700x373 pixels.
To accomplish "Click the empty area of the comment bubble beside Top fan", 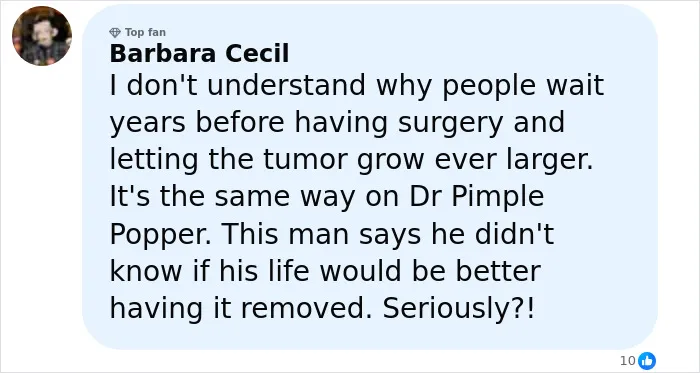I will [402, 33].
